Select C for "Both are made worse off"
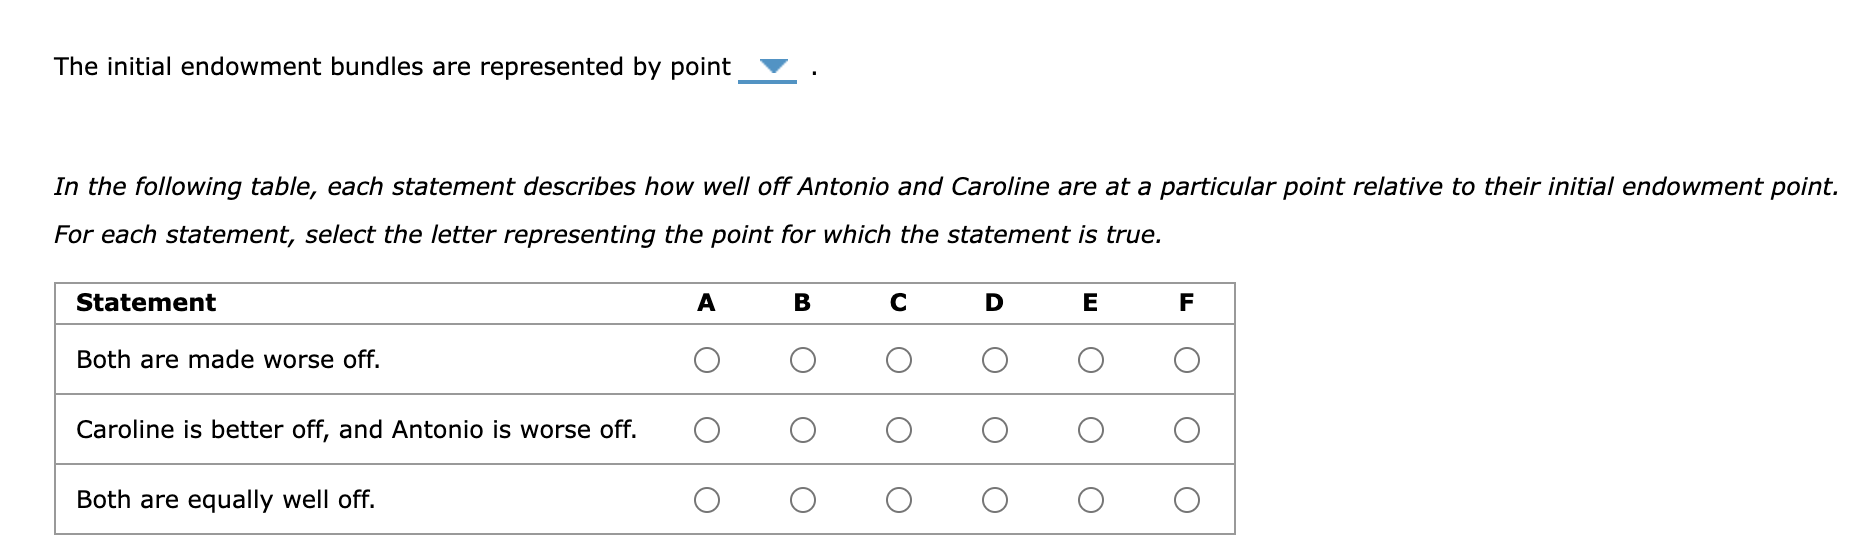The width and height of the screenshot is (1854, 552). click(899, 360)
